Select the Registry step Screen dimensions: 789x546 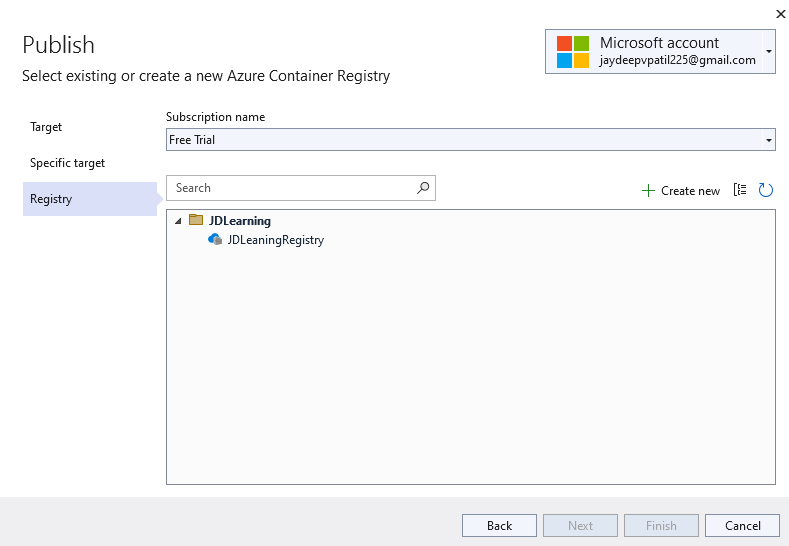point(51,199)
